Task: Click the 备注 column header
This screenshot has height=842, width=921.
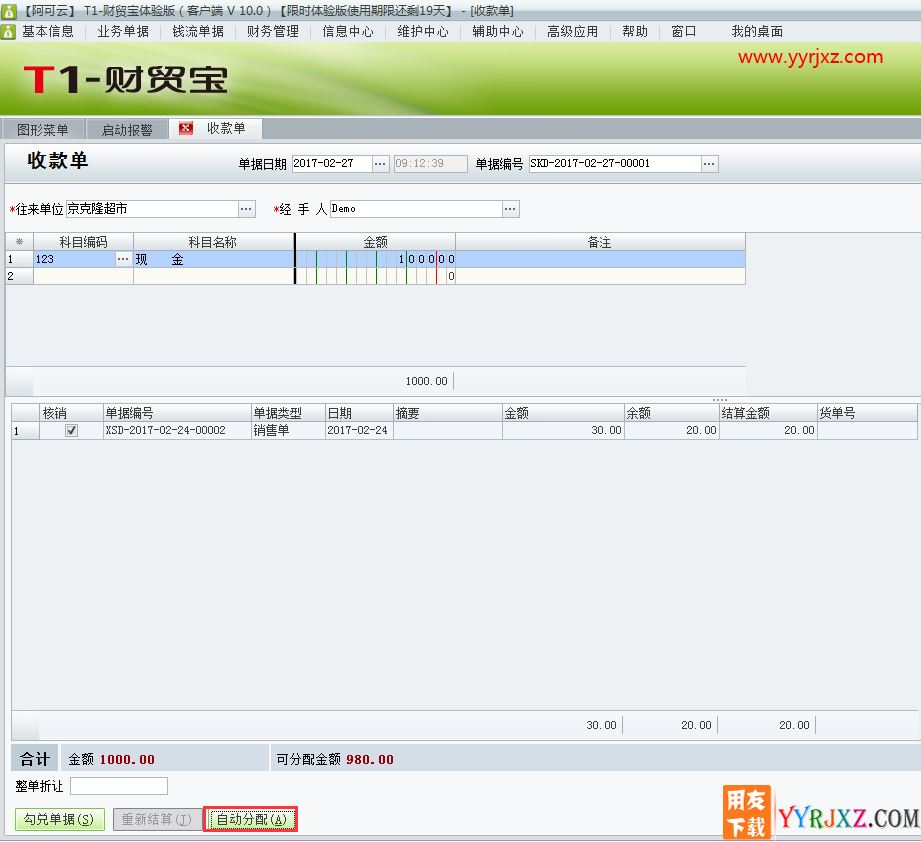Action: coord(600,242)
